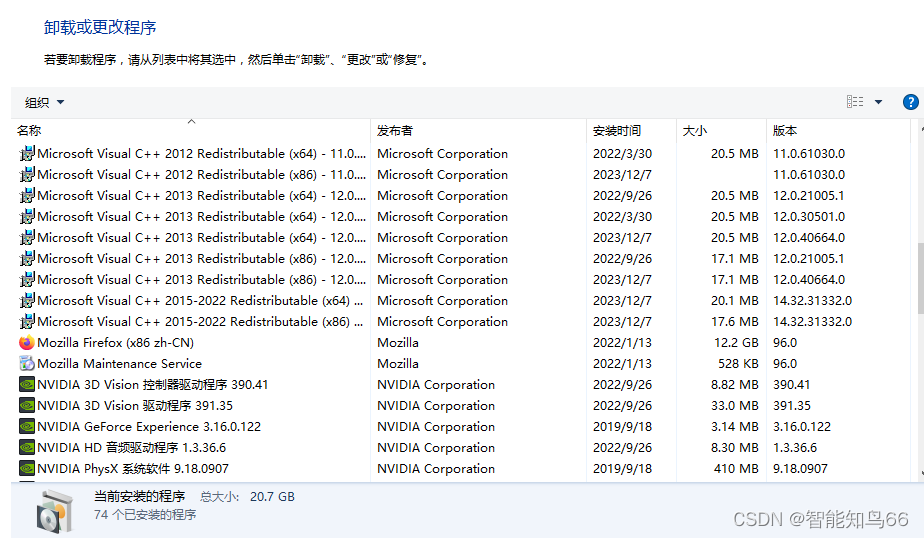This screenshot has height=538, width=924.
Task: Click the 总大小 20.7 GB status text
Action: 248,497
